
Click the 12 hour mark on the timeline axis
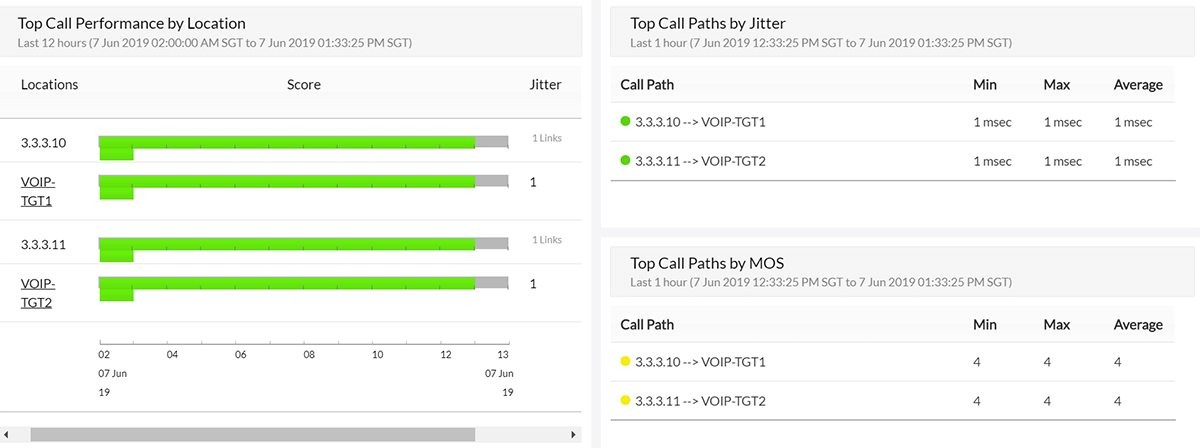point(445,354)
